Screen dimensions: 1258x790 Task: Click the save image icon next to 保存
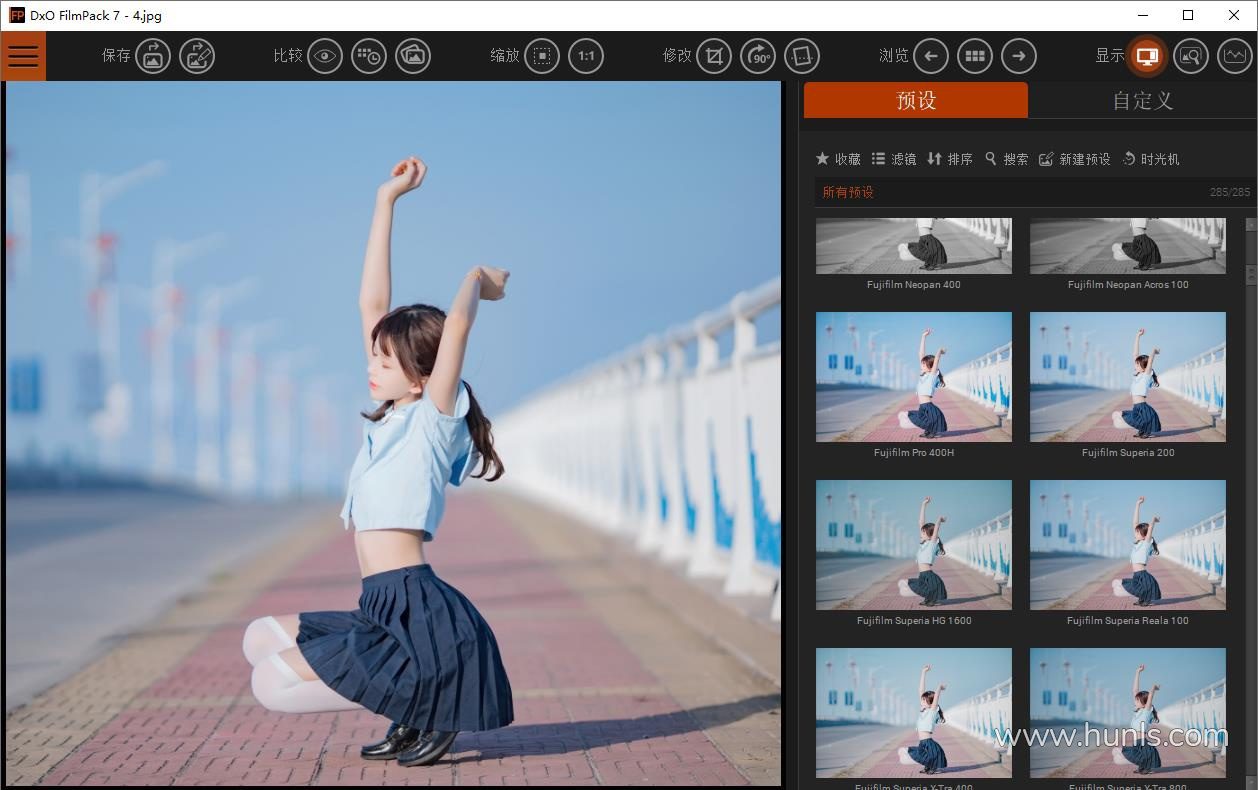coord(153,56)
